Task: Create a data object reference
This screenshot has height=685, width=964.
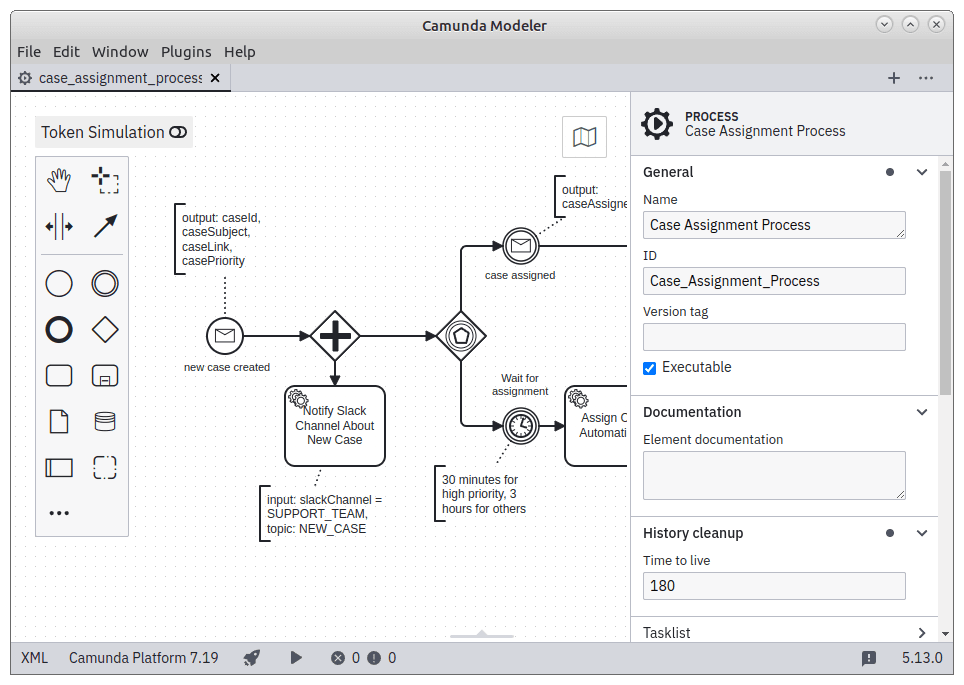Action: pyautogui.click(x=59, y=422)
